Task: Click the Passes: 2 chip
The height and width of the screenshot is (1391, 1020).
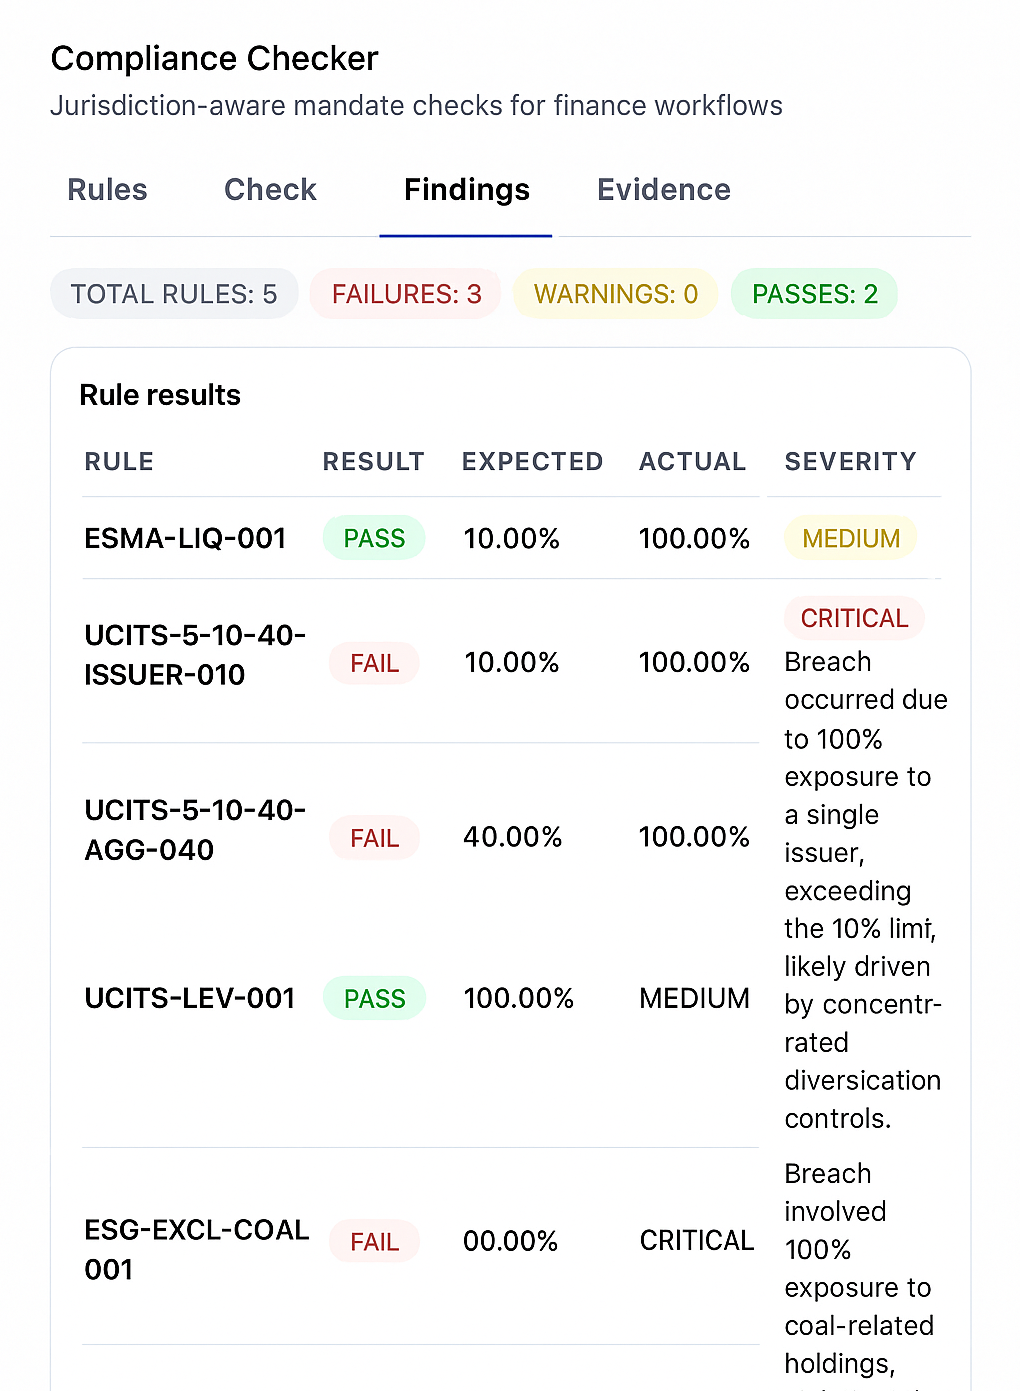Action: (x=814, y=294)
